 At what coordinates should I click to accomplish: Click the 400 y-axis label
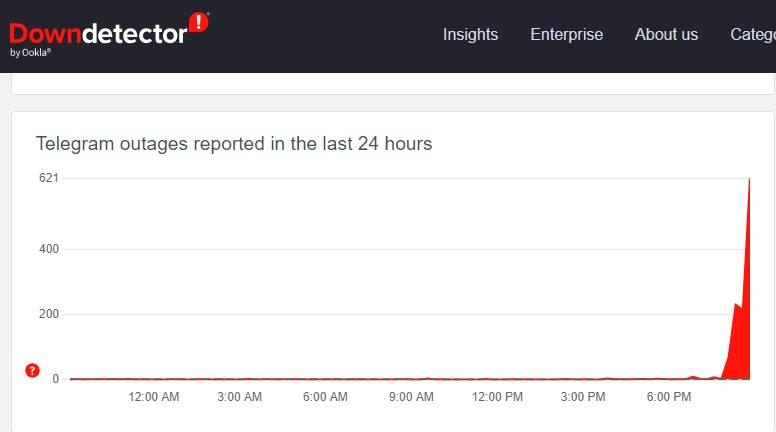49,249
